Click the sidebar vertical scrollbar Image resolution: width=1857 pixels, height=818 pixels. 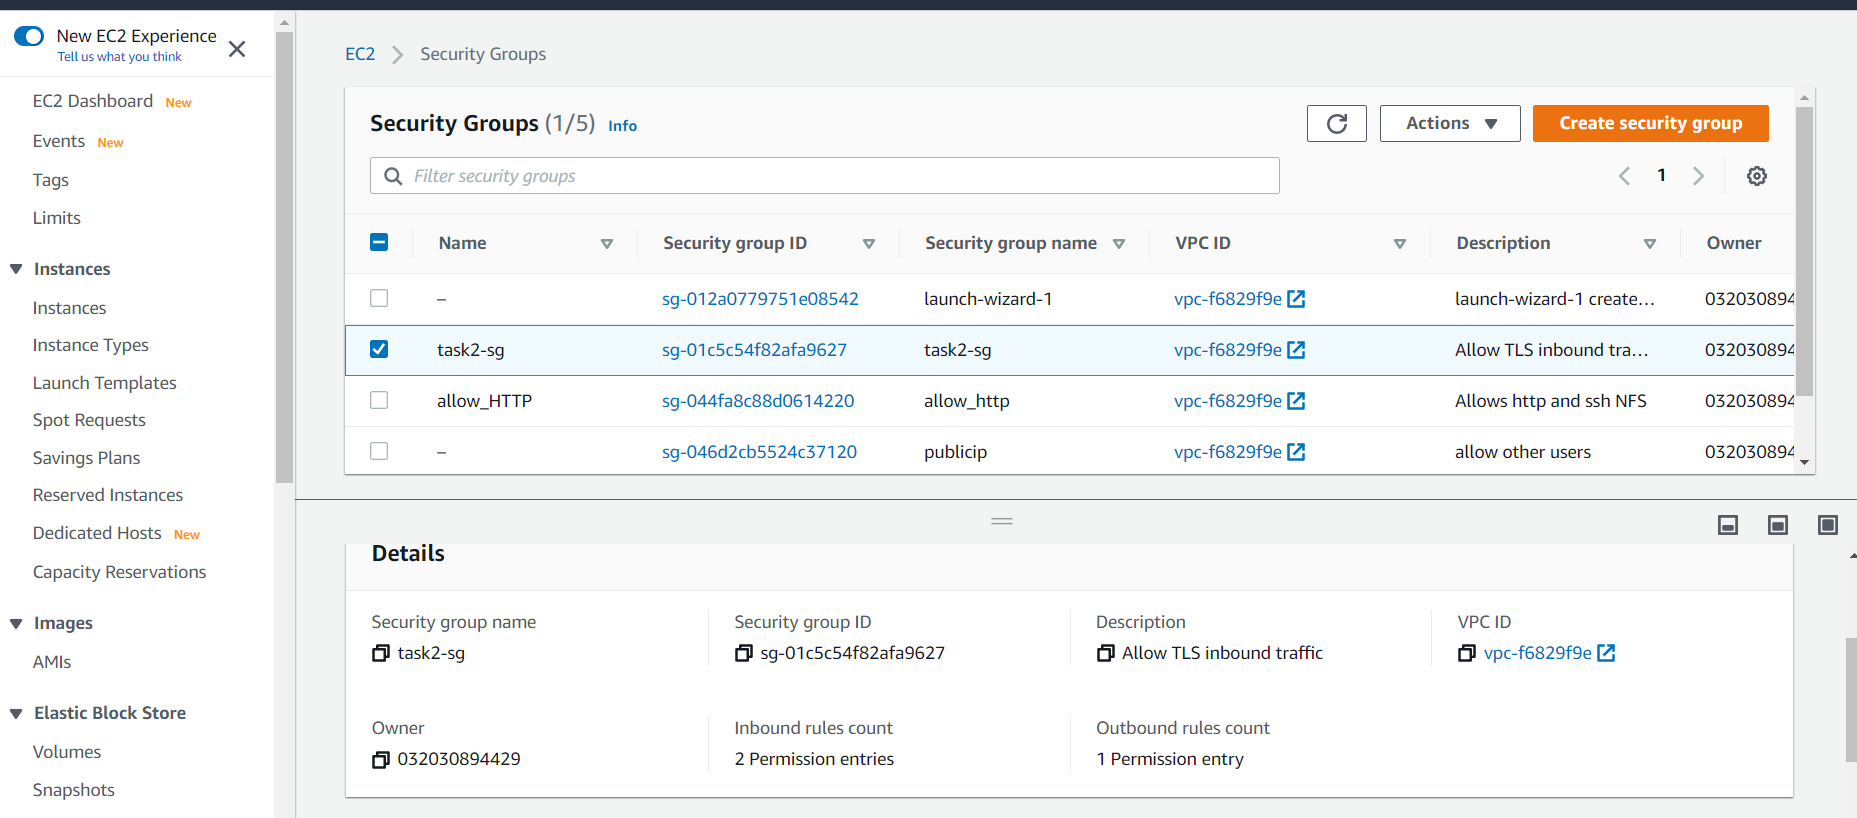pos(284,257)
